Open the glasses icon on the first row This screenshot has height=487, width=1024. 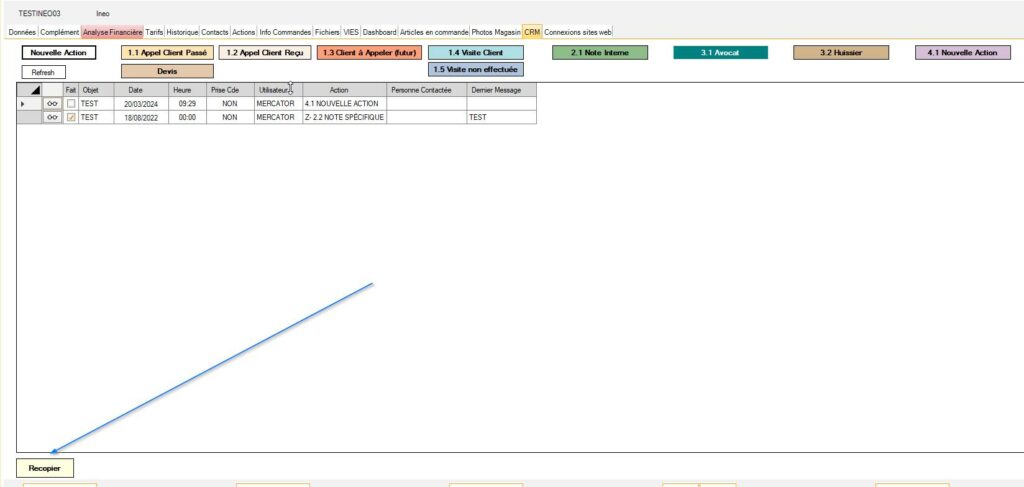(53, 104)
